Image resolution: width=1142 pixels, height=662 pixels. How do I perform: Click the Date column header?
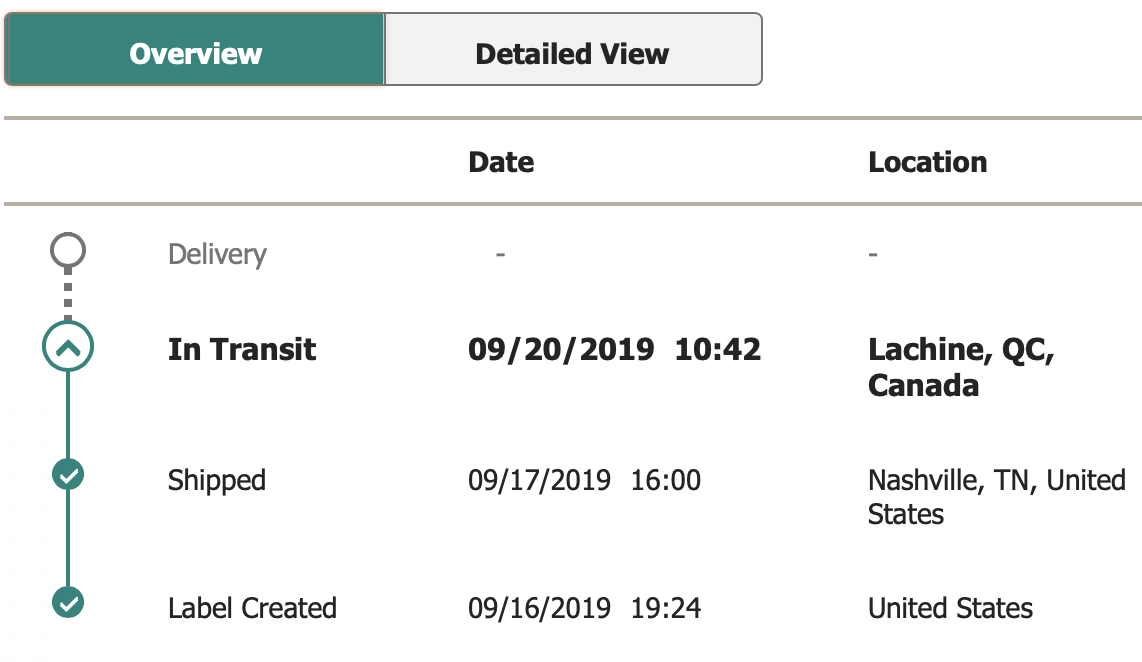[x=501, y=163]
